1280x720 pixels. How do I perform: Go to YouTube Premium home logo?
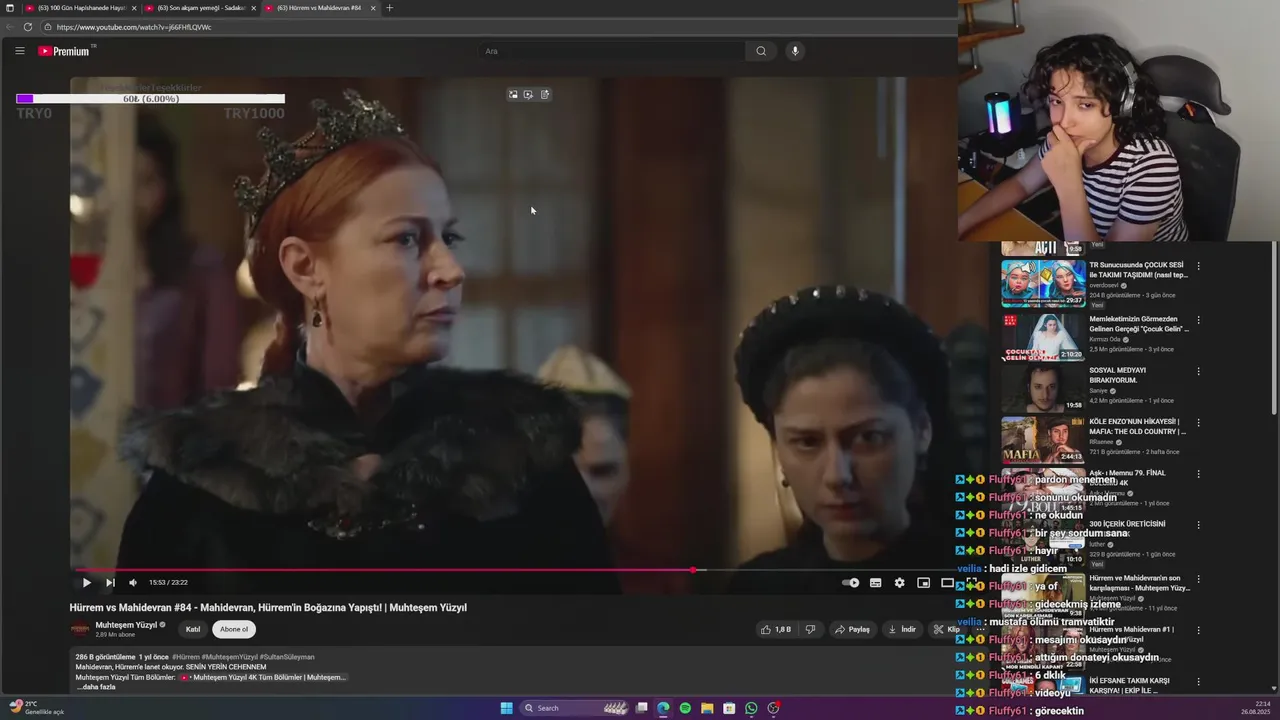pos(64,51)
